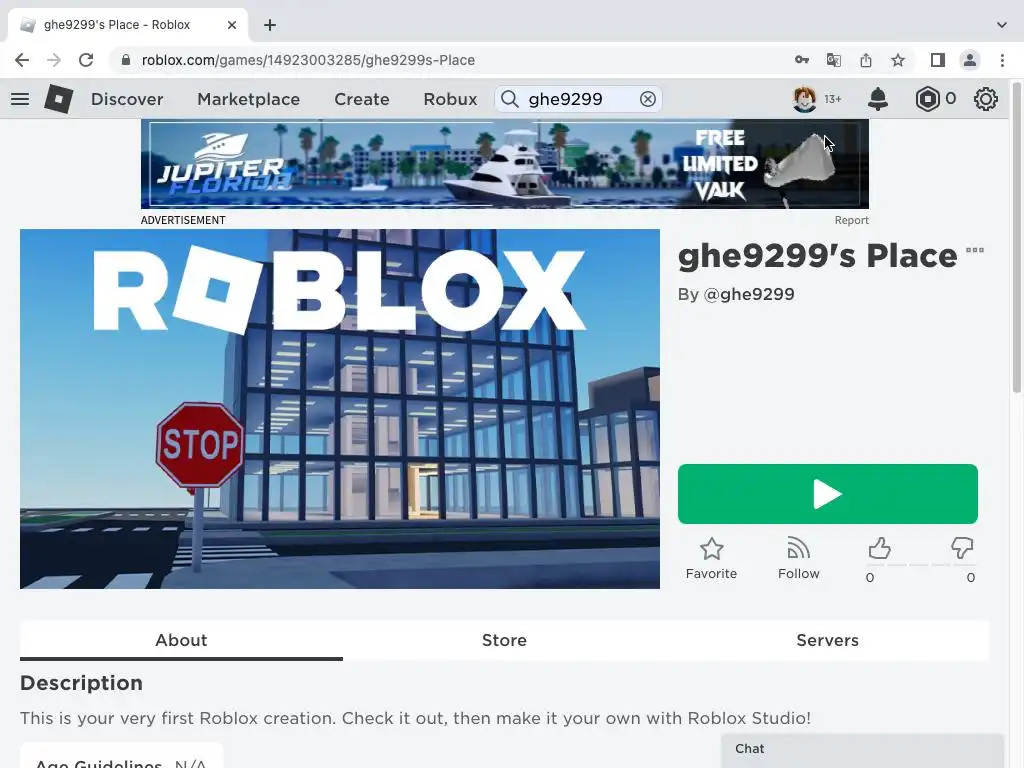
Task: Like the game with thumbs up
Action: tap(879, 549)
